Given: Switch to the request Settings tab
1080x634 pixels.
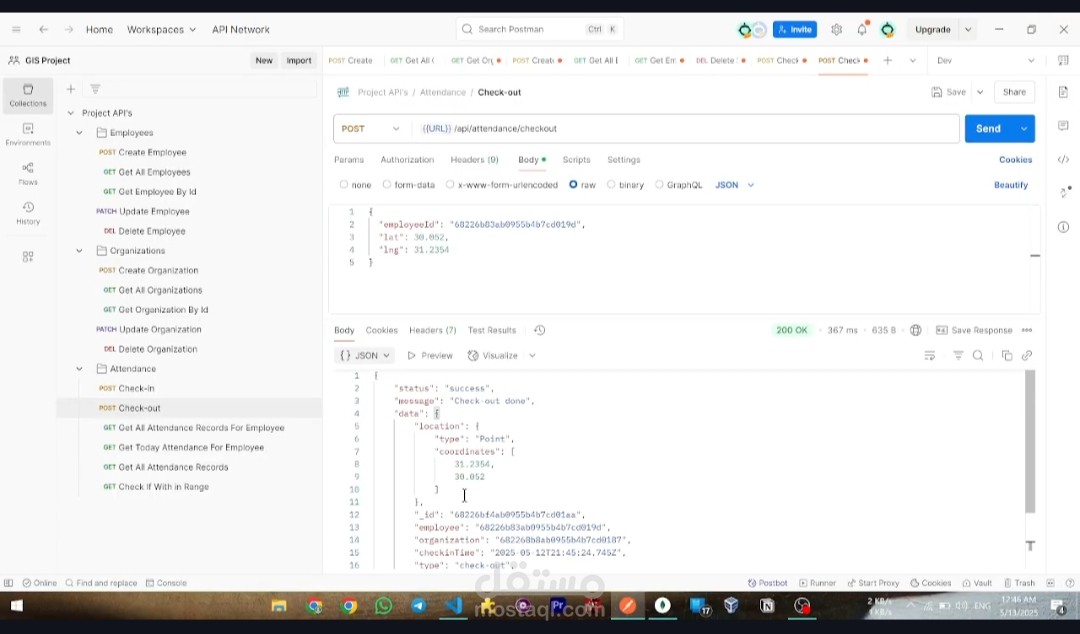Looking at the screenshot, I should pyautogui.click(x=623, y=159).
